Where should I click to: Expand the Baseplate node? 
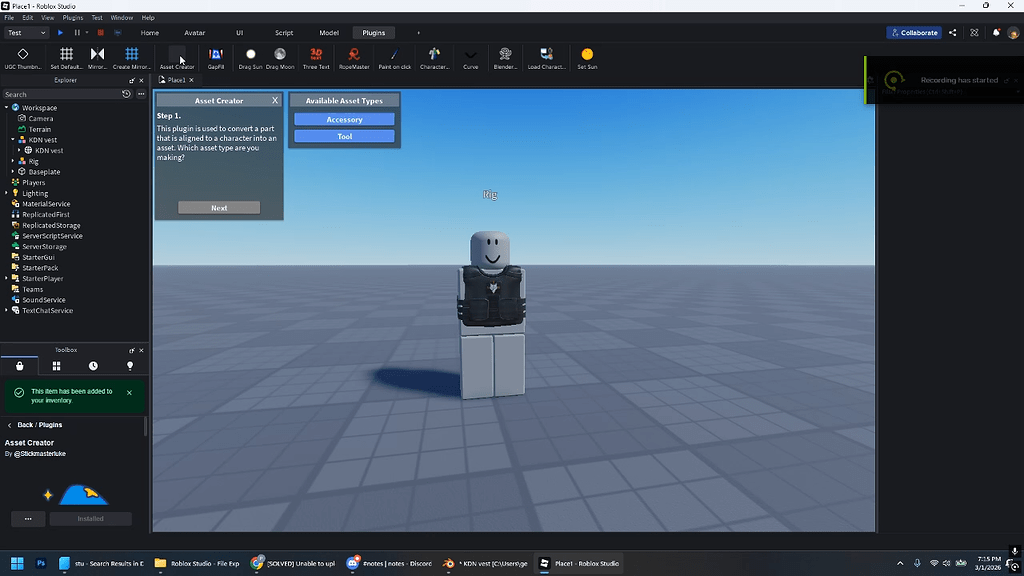pos(13,172)
